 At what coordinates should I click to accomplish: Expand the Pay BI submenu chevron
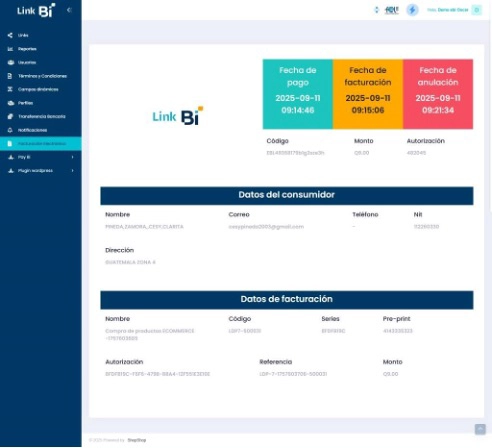[x=72, y=157]
